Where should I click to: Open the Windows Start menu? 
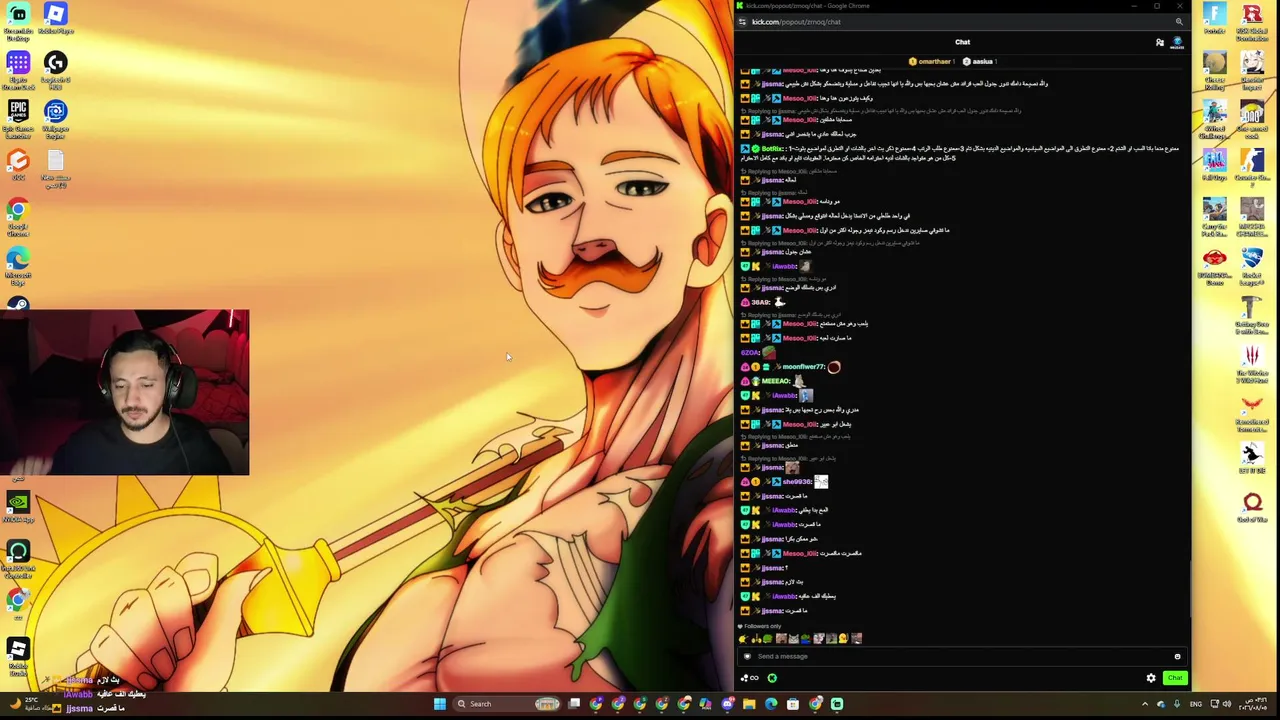pyautogui.click(x=439, y=704)
